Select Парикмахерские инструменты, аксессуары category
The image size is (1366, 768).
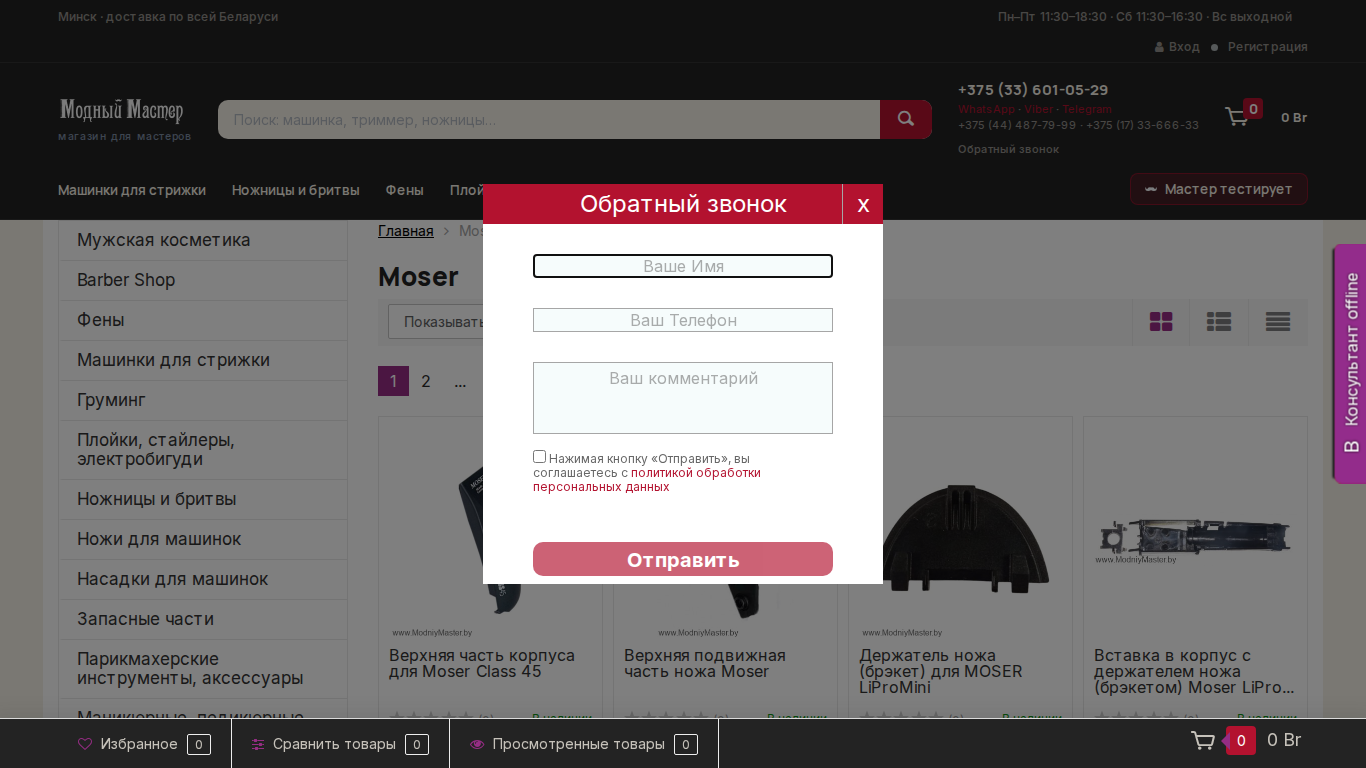pos(203,669)
